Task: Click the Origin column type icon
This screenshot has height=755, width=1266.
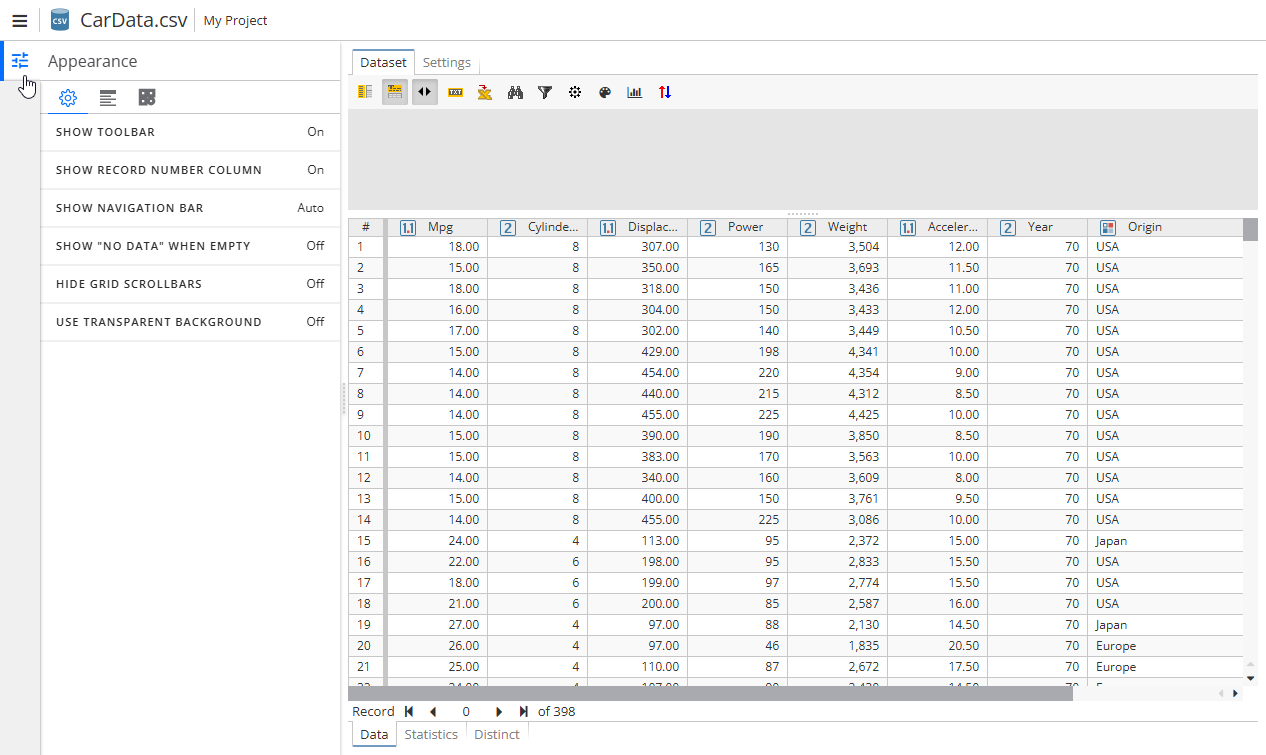Action: click(x=1107, y=228)
